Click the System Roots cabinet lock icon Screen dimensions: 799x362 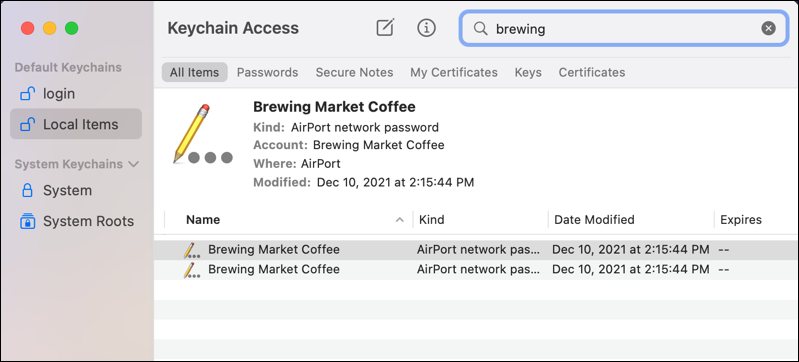click(x=27, y=221)
